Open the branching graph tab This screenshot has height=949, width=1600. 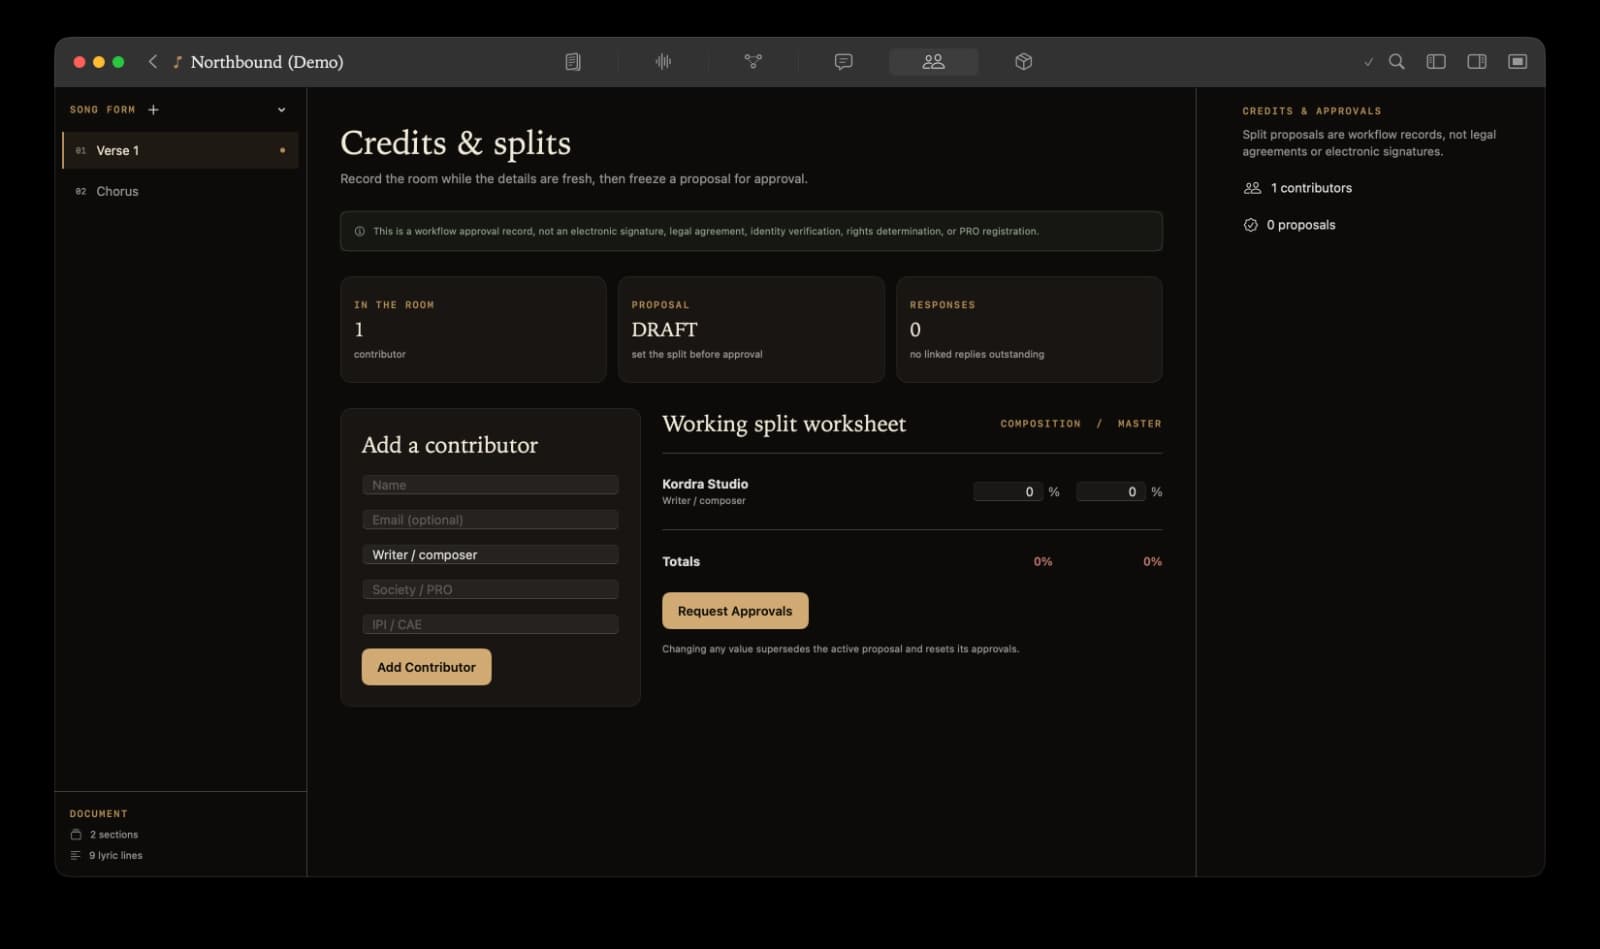(753, 62)
